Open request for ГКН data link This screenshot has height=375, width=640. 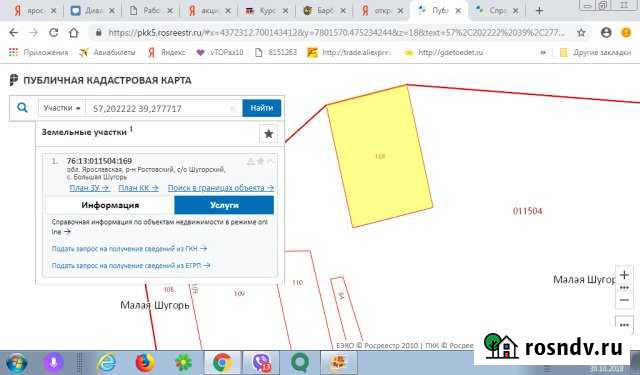[x=129, y=249]
